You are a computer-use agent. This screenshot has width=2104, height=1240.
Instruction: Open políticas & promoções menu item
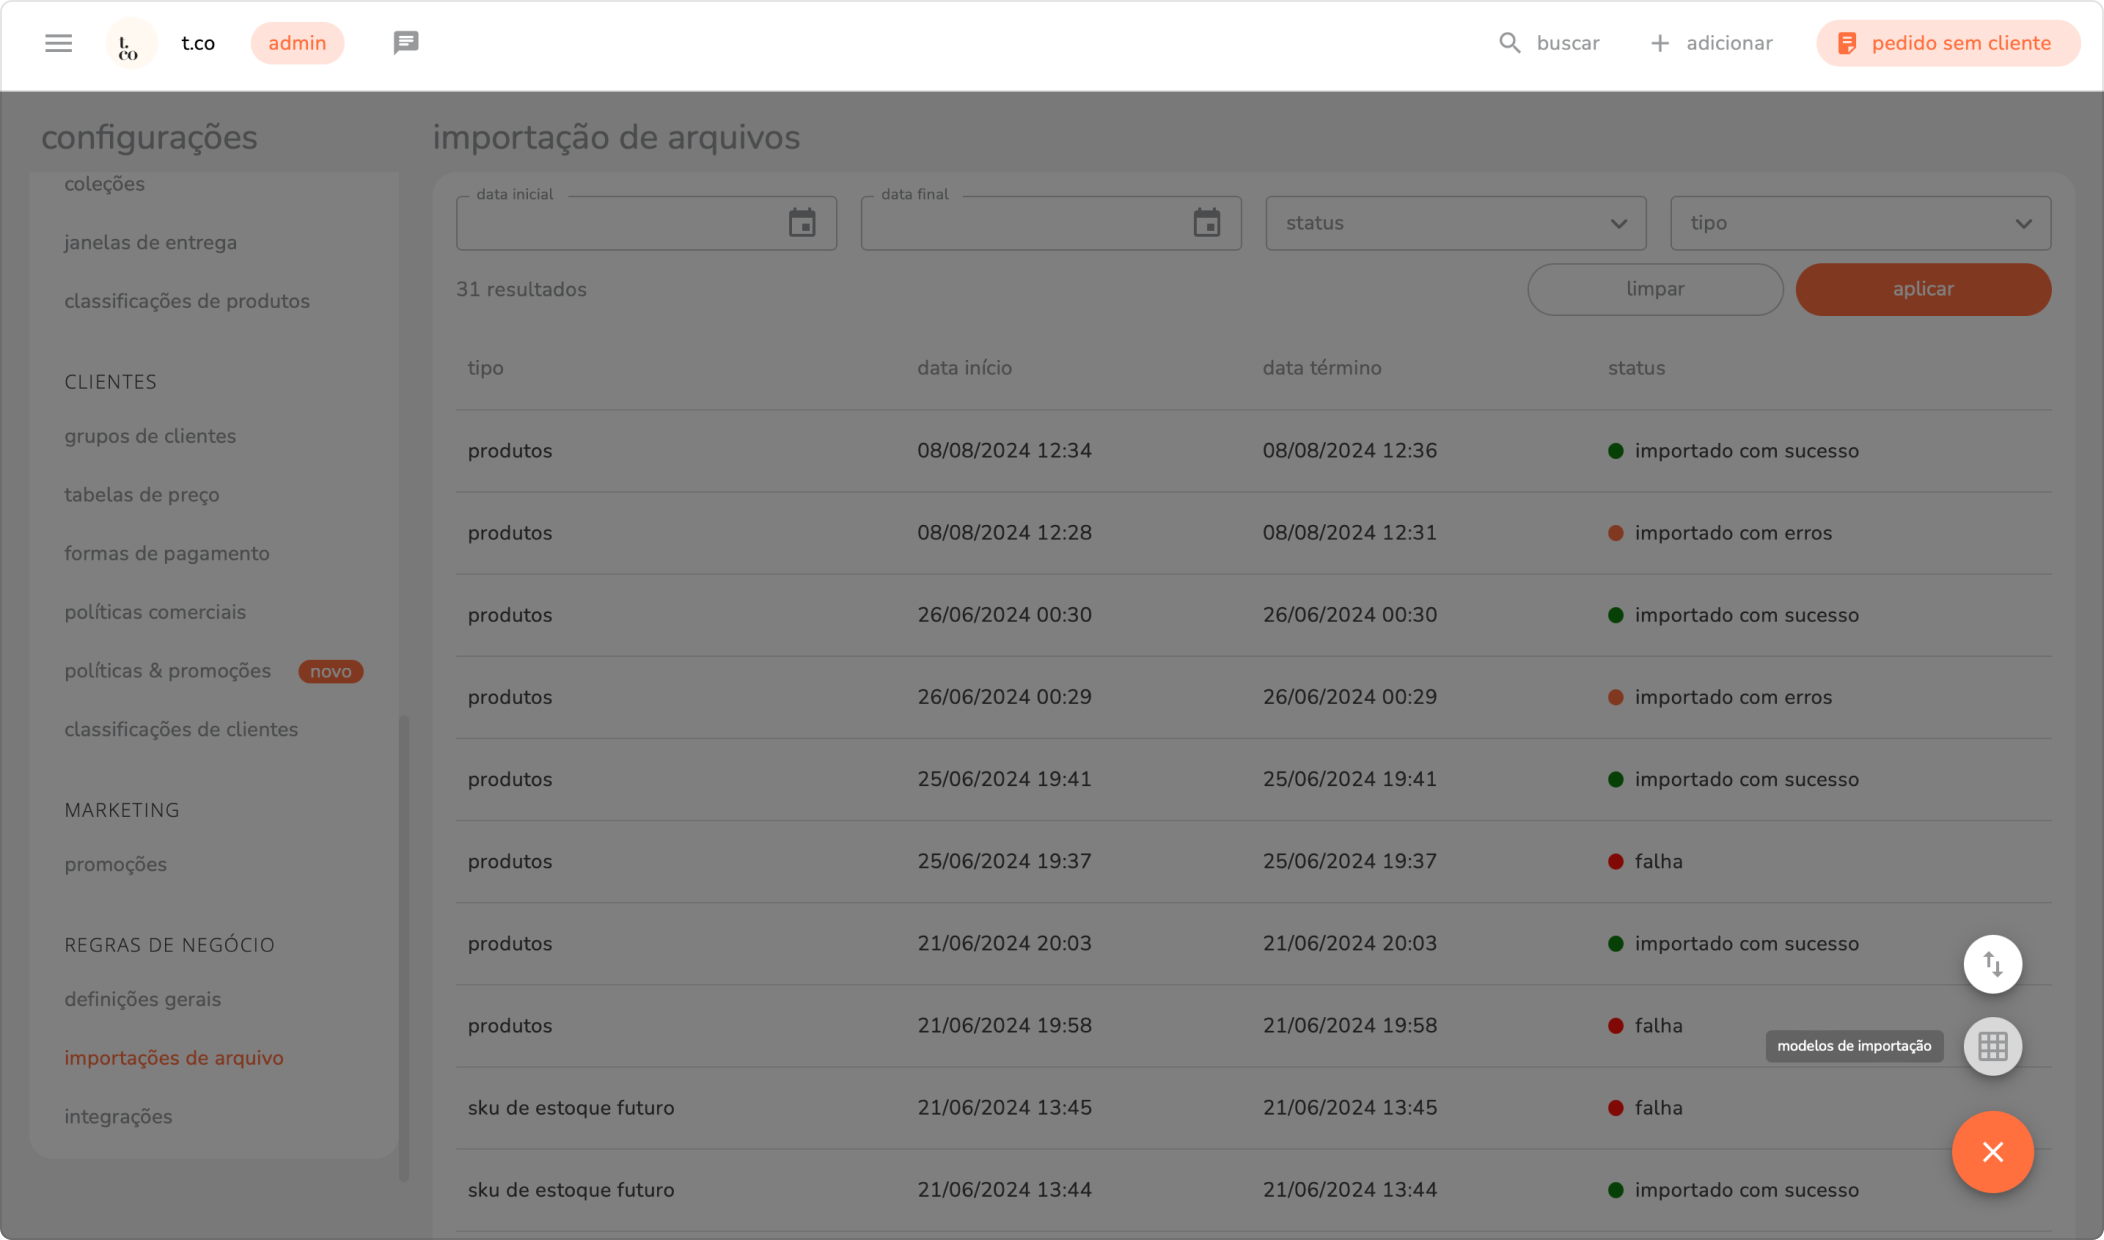pos(168,671)
